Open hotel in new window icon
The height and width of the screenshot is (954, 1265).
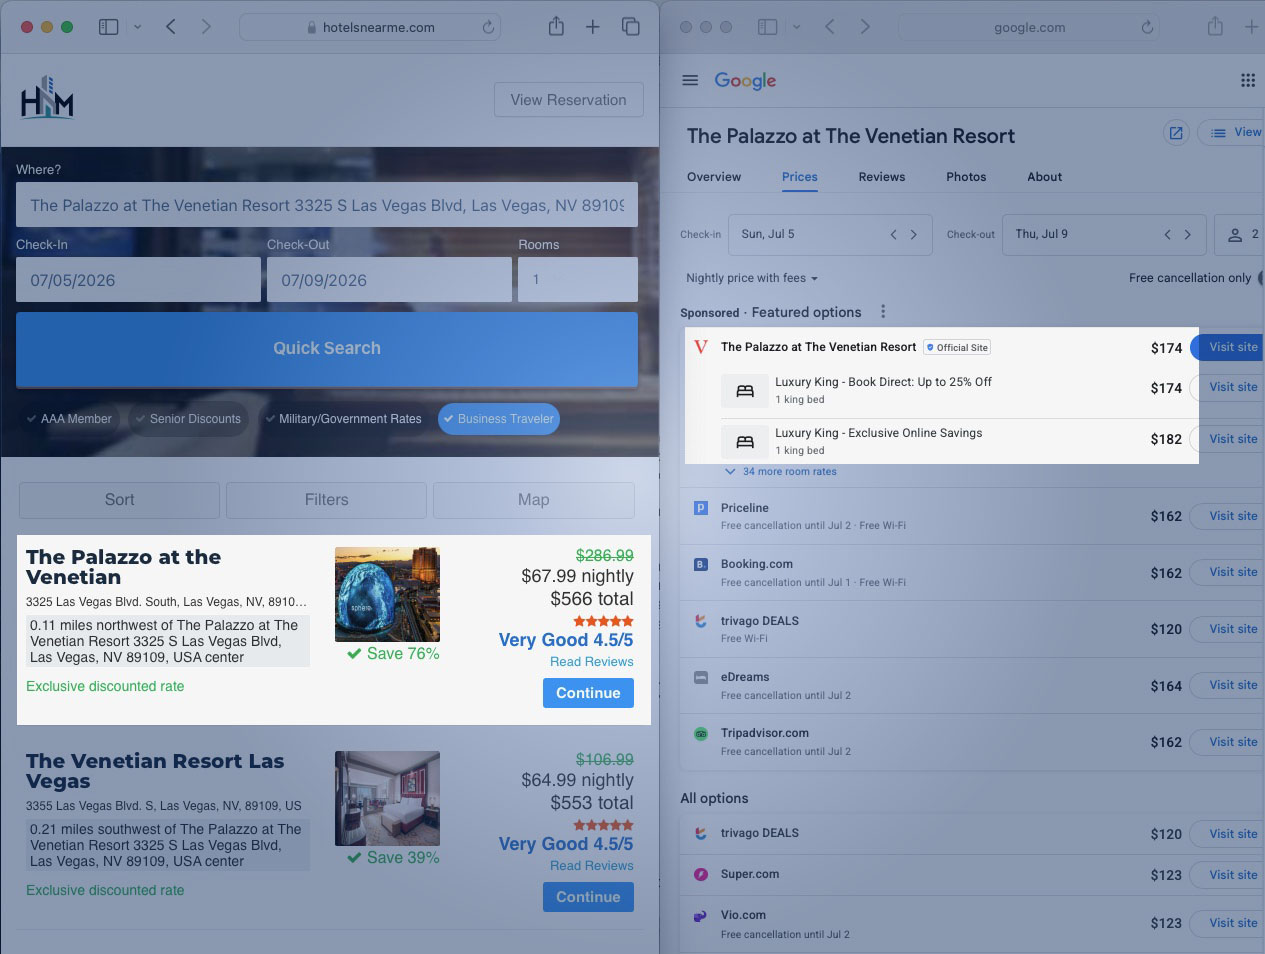click(1176, 132)
